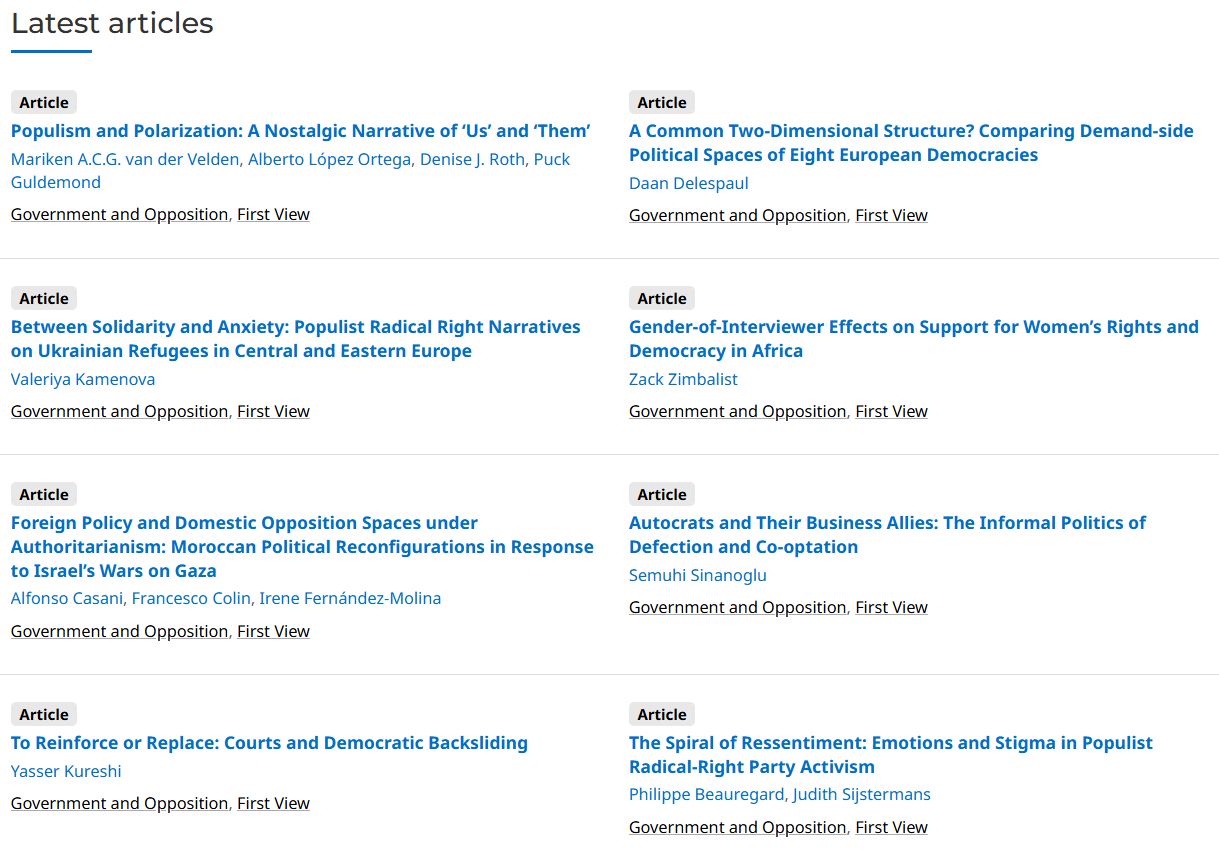Viewport: 1219px width, 868px height.
Task: Open 'A Common Two-Dimensional Structure?' article
Action: point(910,131)
